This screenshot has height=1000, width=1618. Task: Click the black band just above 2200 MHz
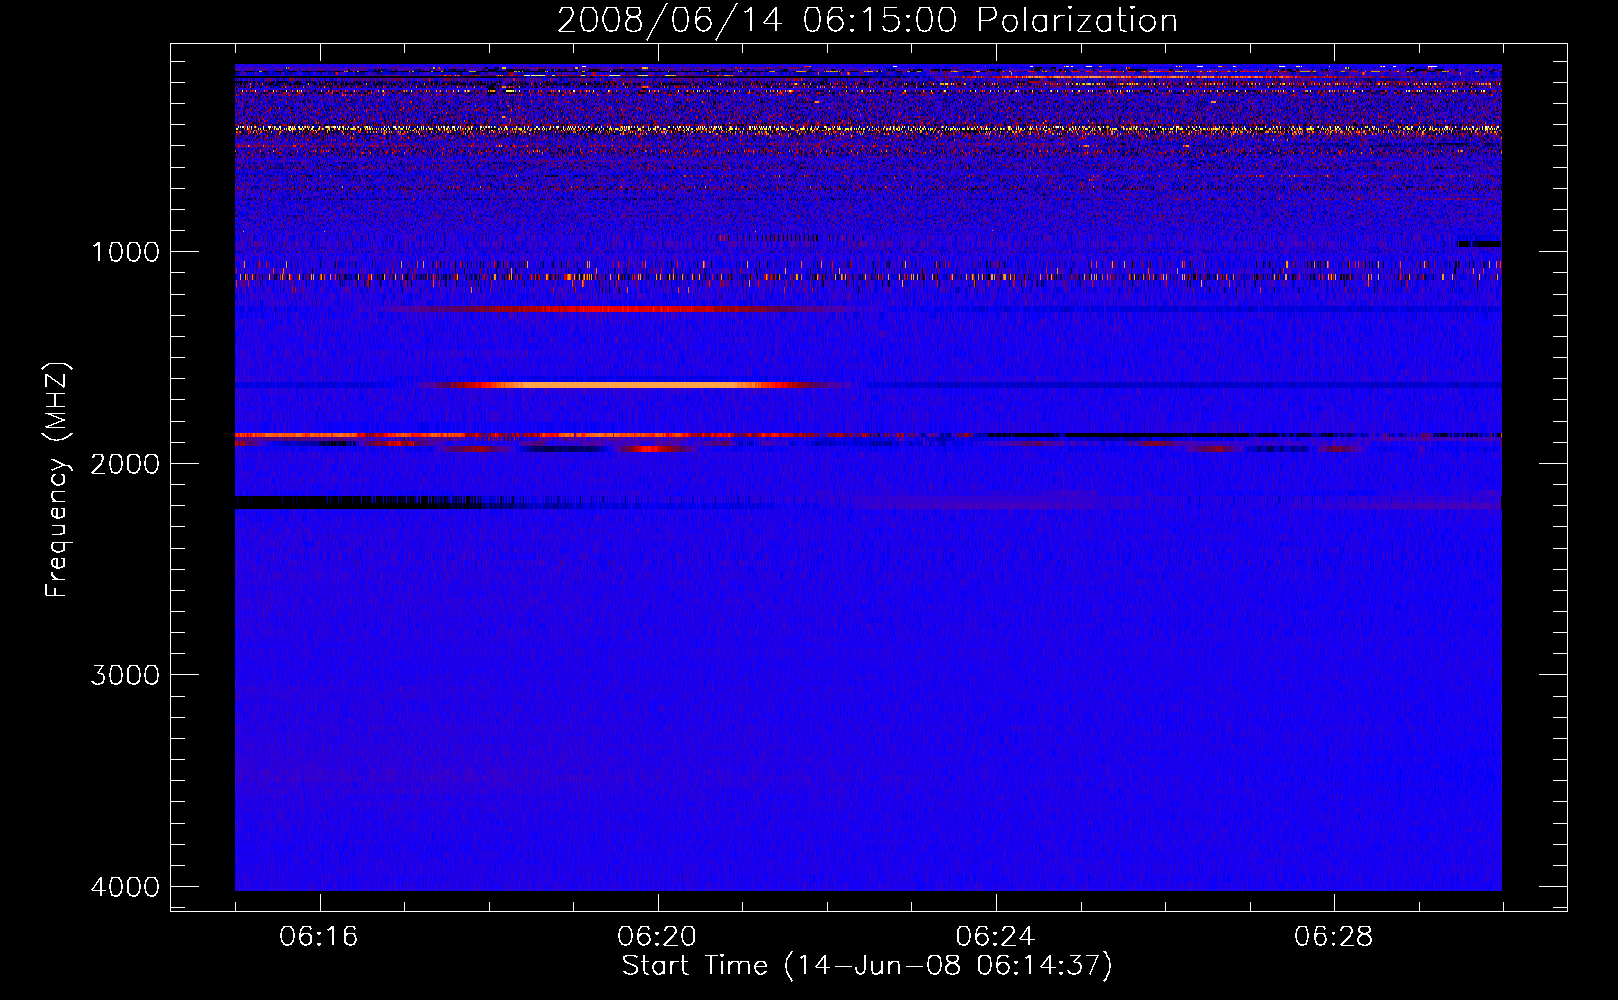[360, 502]
